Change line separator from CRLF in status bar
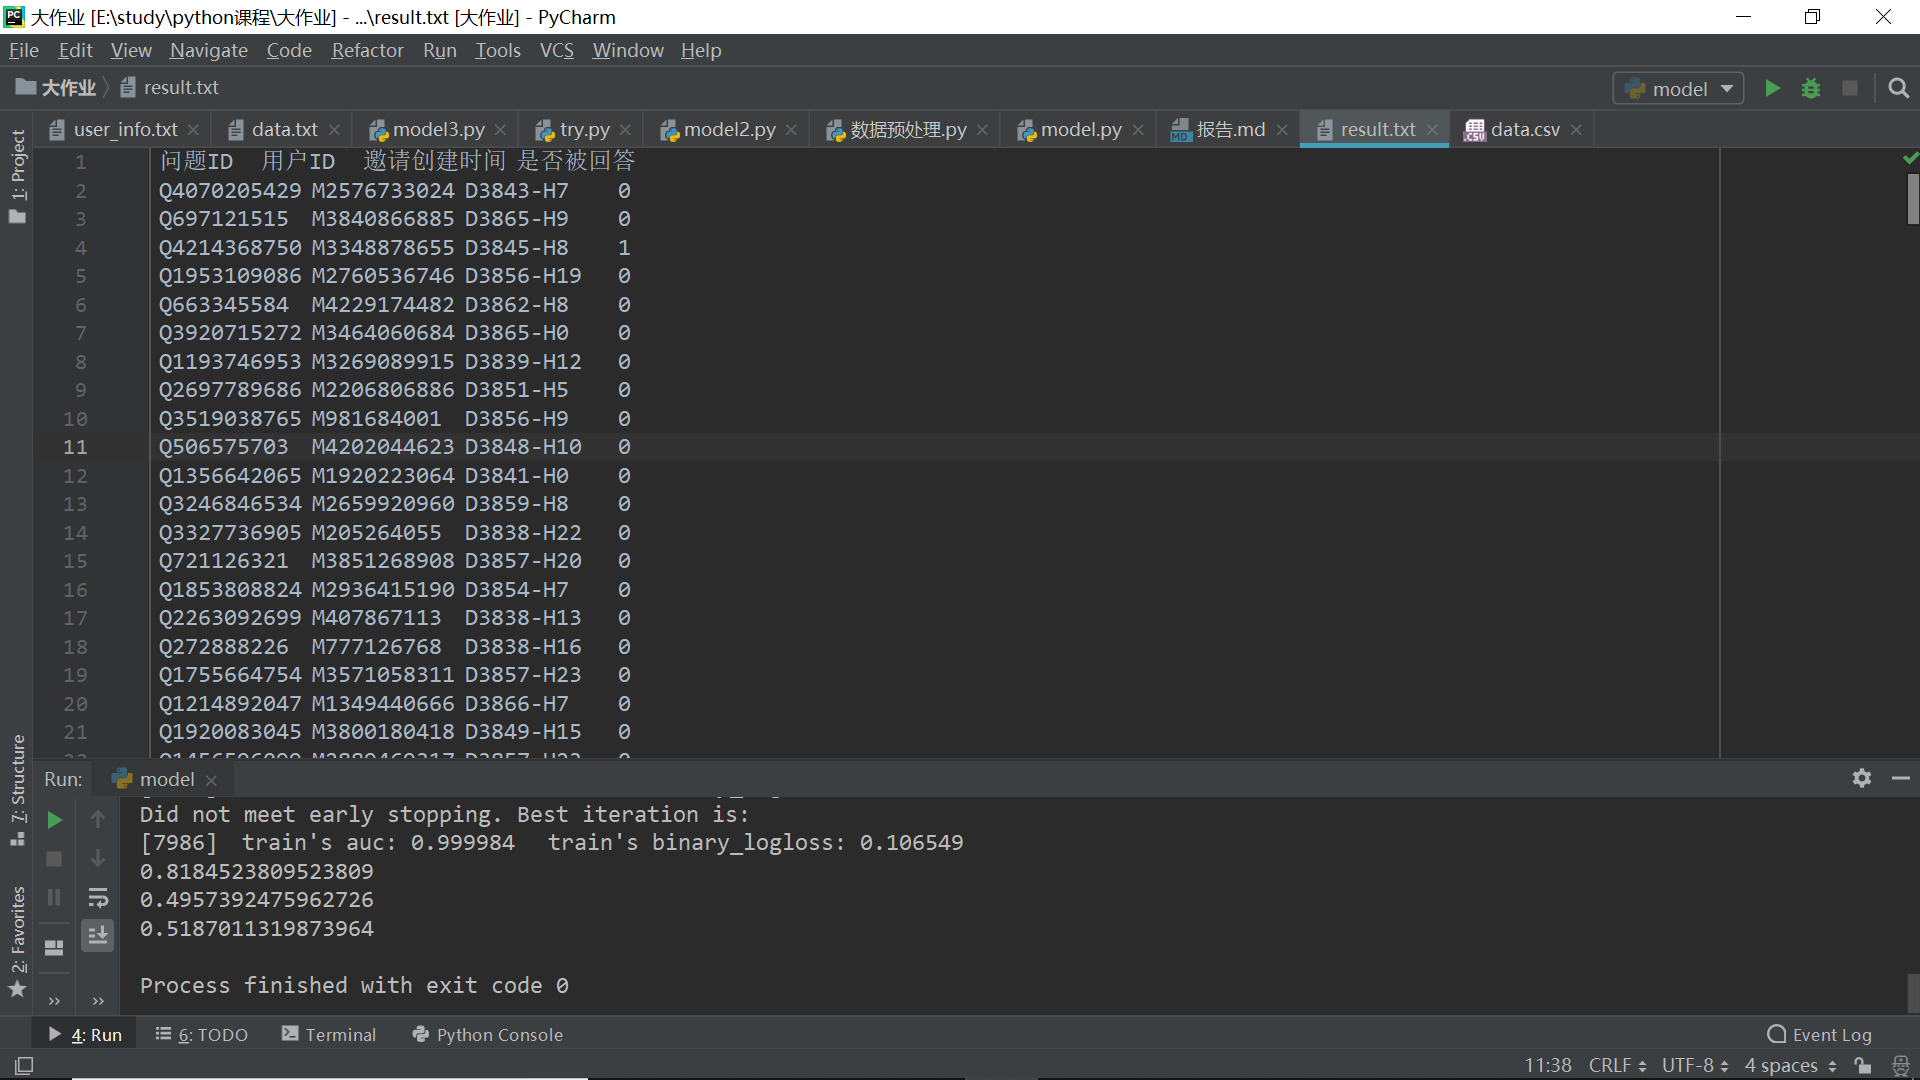The image size is (1920, 1080). coord(1613,1065)
